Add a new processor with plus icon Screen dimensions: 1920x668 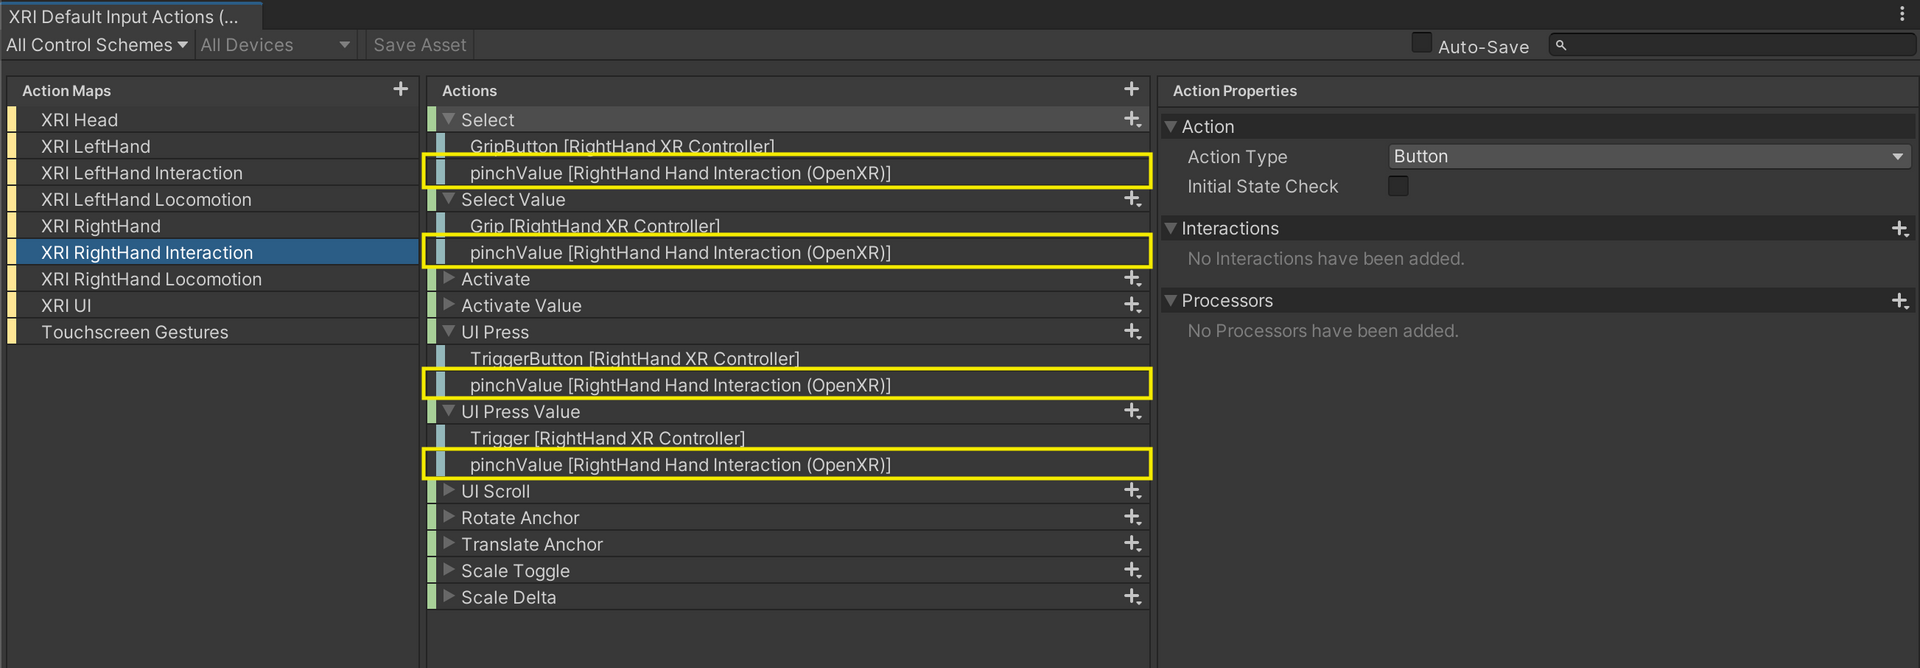[x=1900, y=301]
